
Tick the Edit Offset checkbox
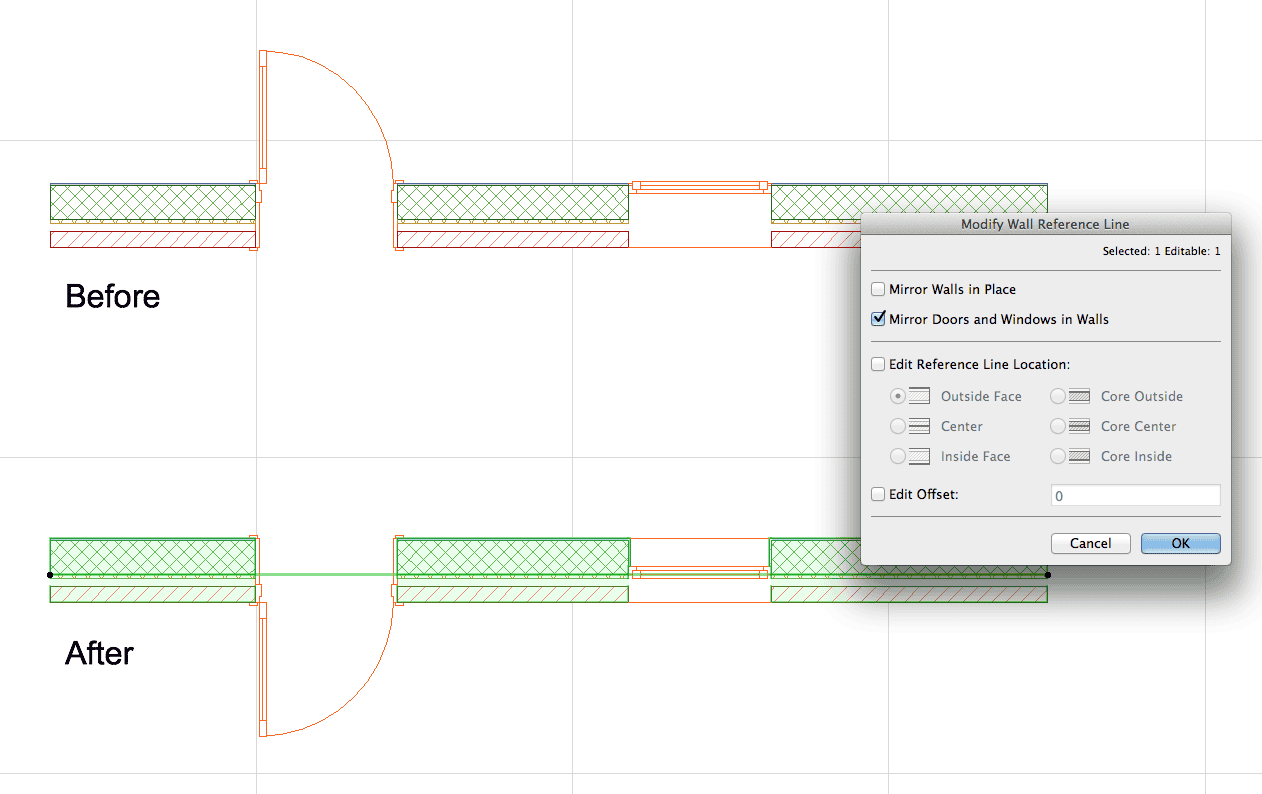[x=878, y=494]
